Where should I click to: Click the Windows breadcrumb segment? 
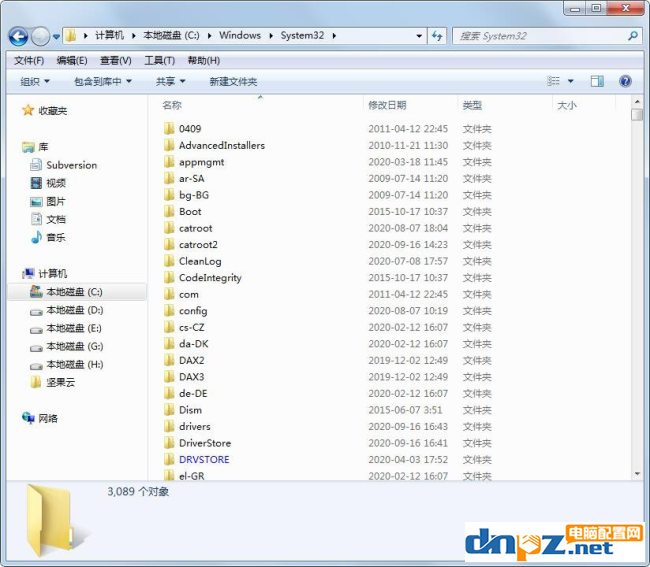coord(240,36)
